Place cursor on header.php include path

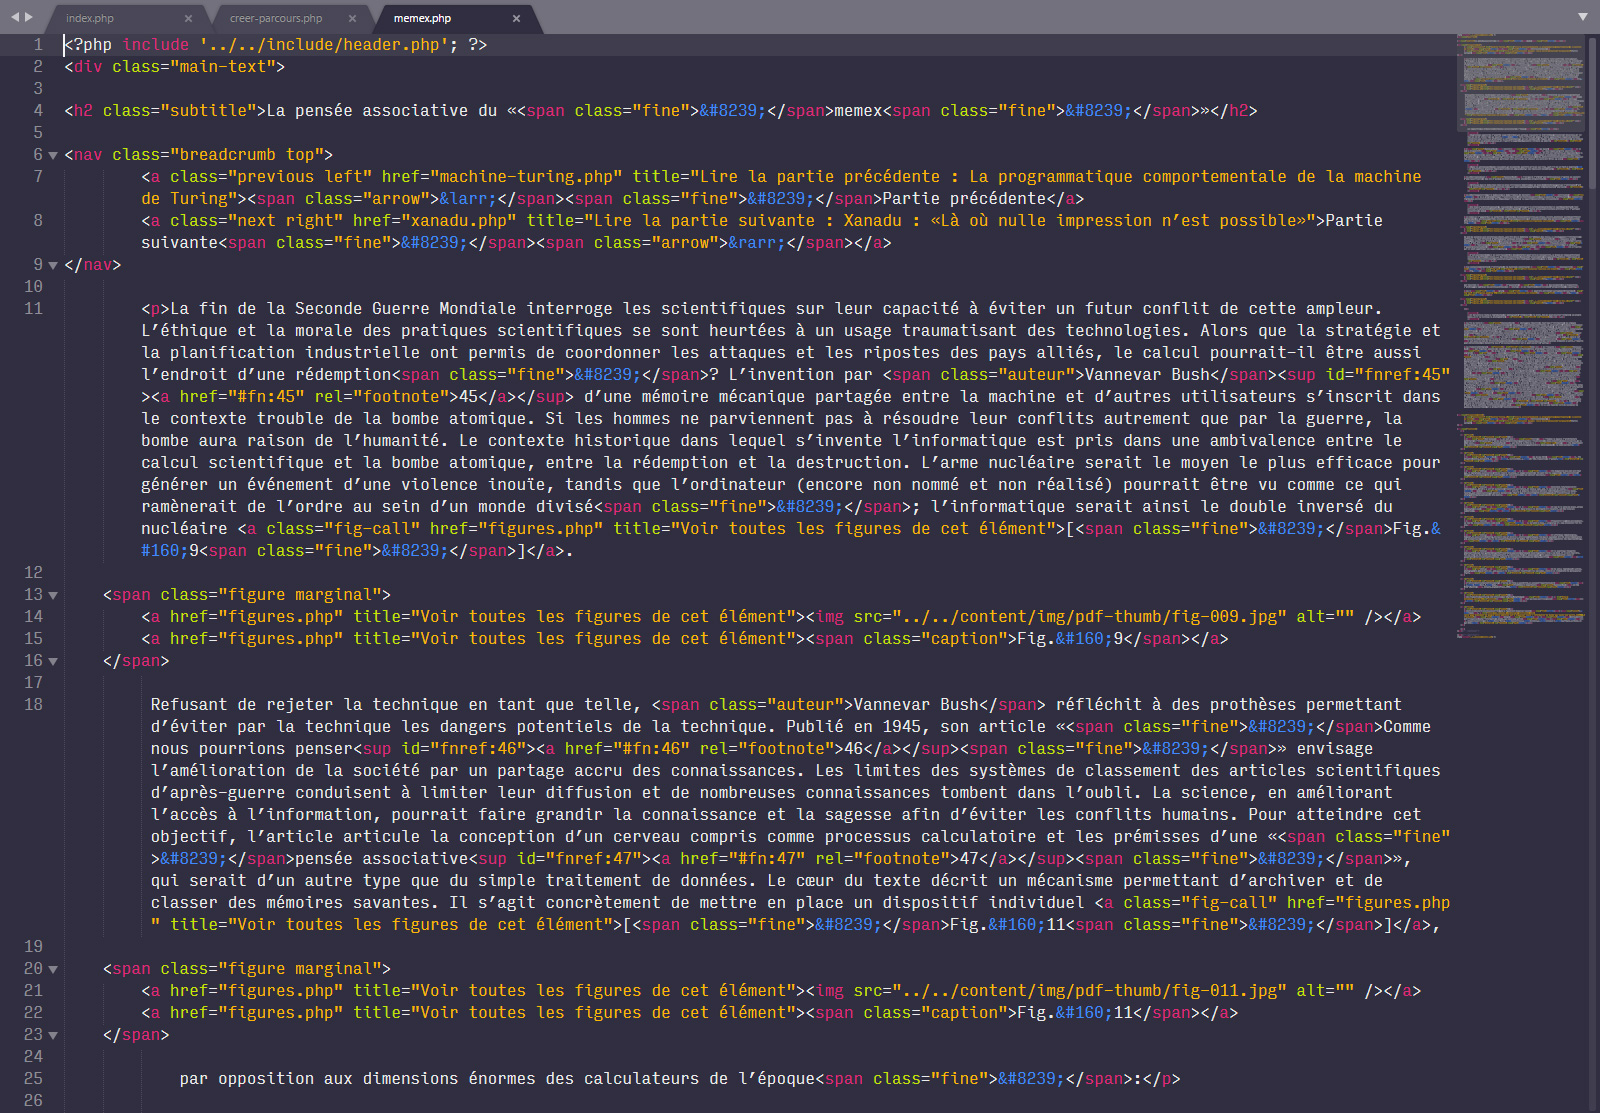coord(320,45)
